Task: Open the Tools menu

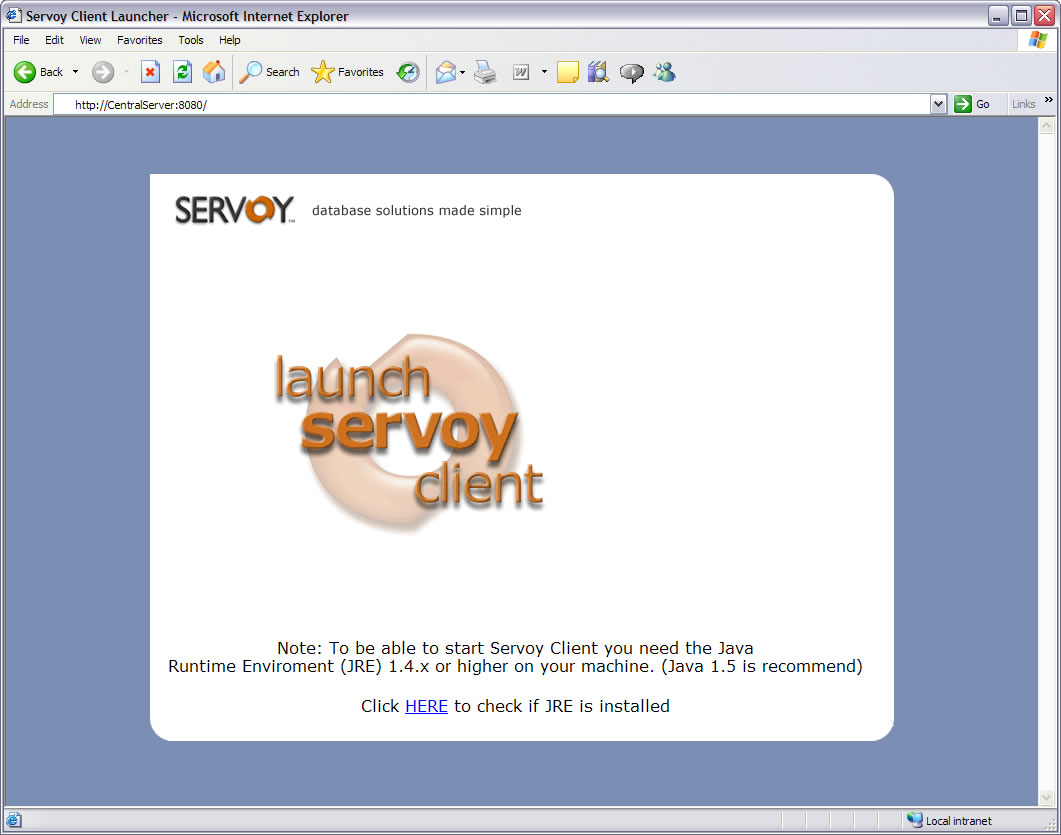Action: coord(190,40)
